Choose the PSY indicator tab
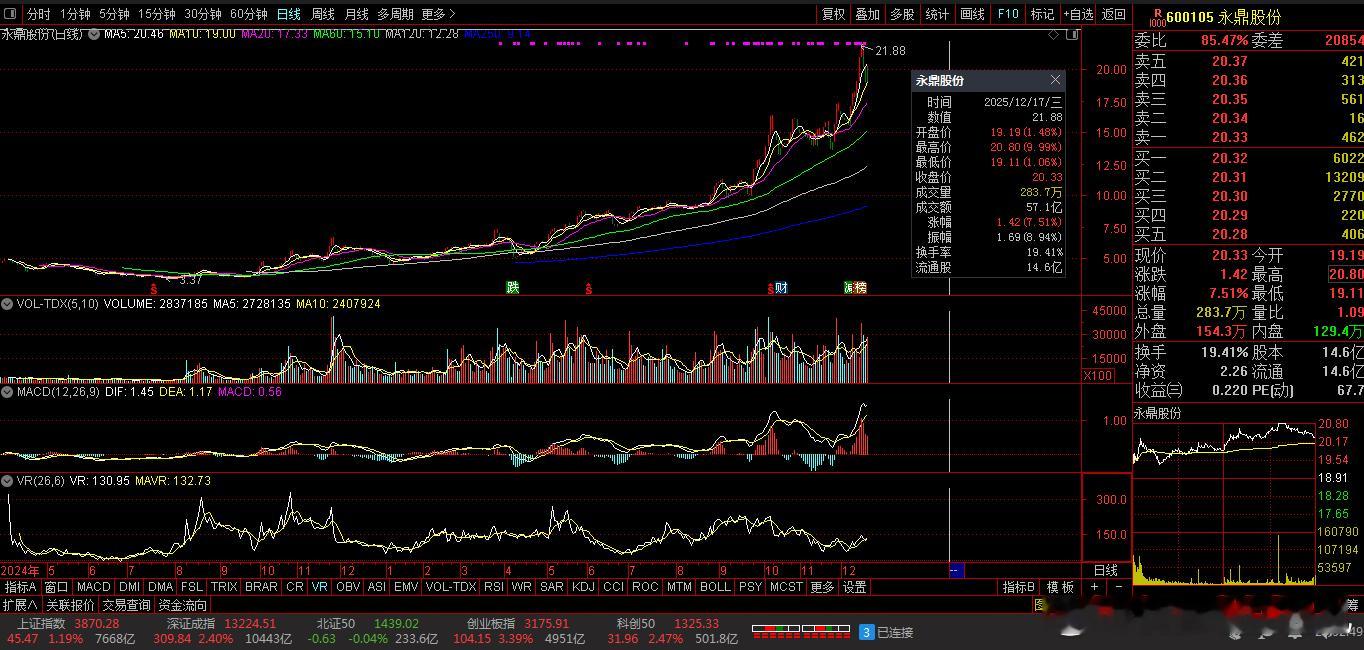 pos(750,587)
